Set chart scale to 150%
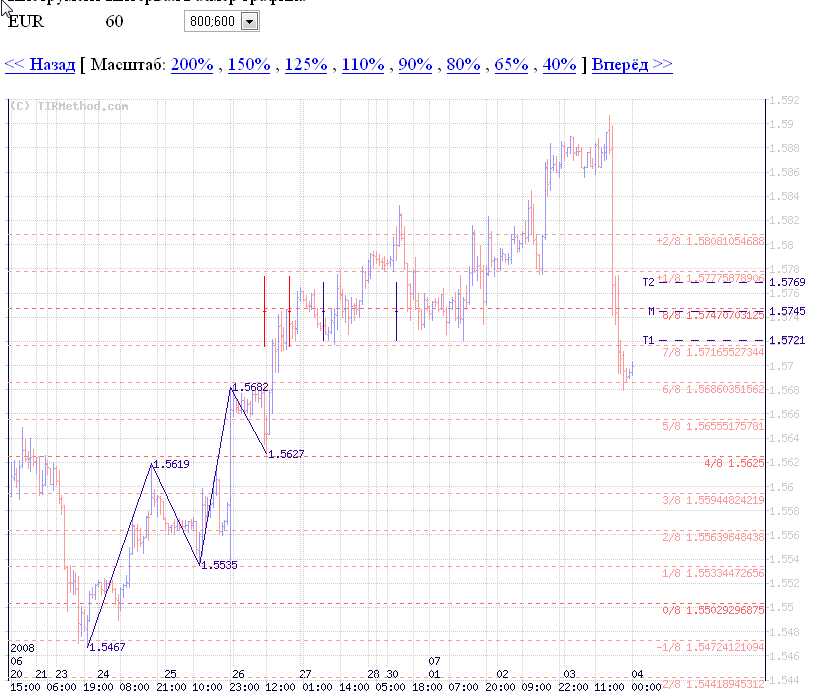Viewport: 831px width, 698px height. click(x=249, y=65)
